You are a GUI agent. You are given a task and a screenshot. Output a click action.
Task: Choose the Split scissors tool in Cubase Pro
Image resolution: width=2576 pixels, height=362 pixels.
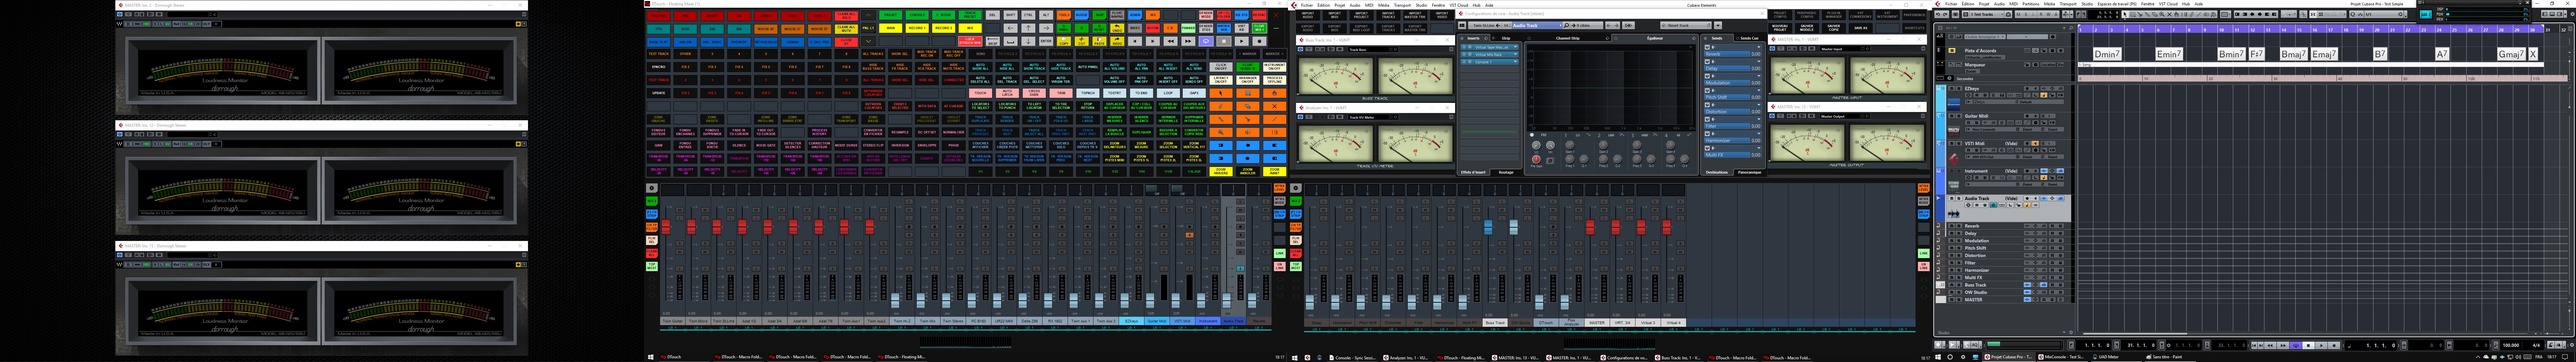[x=2140, y=14]
